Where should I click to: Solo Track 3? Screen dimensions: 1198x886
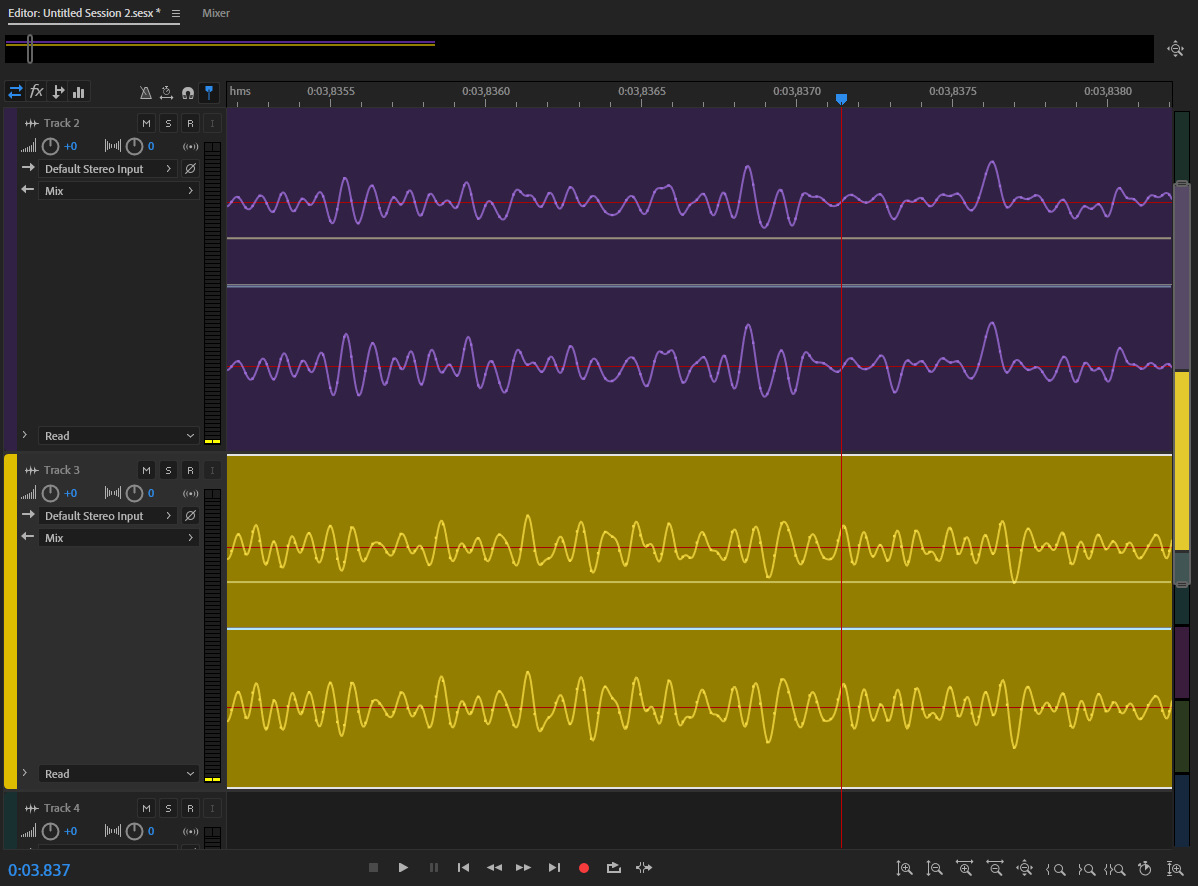click(x=168, y=470)
